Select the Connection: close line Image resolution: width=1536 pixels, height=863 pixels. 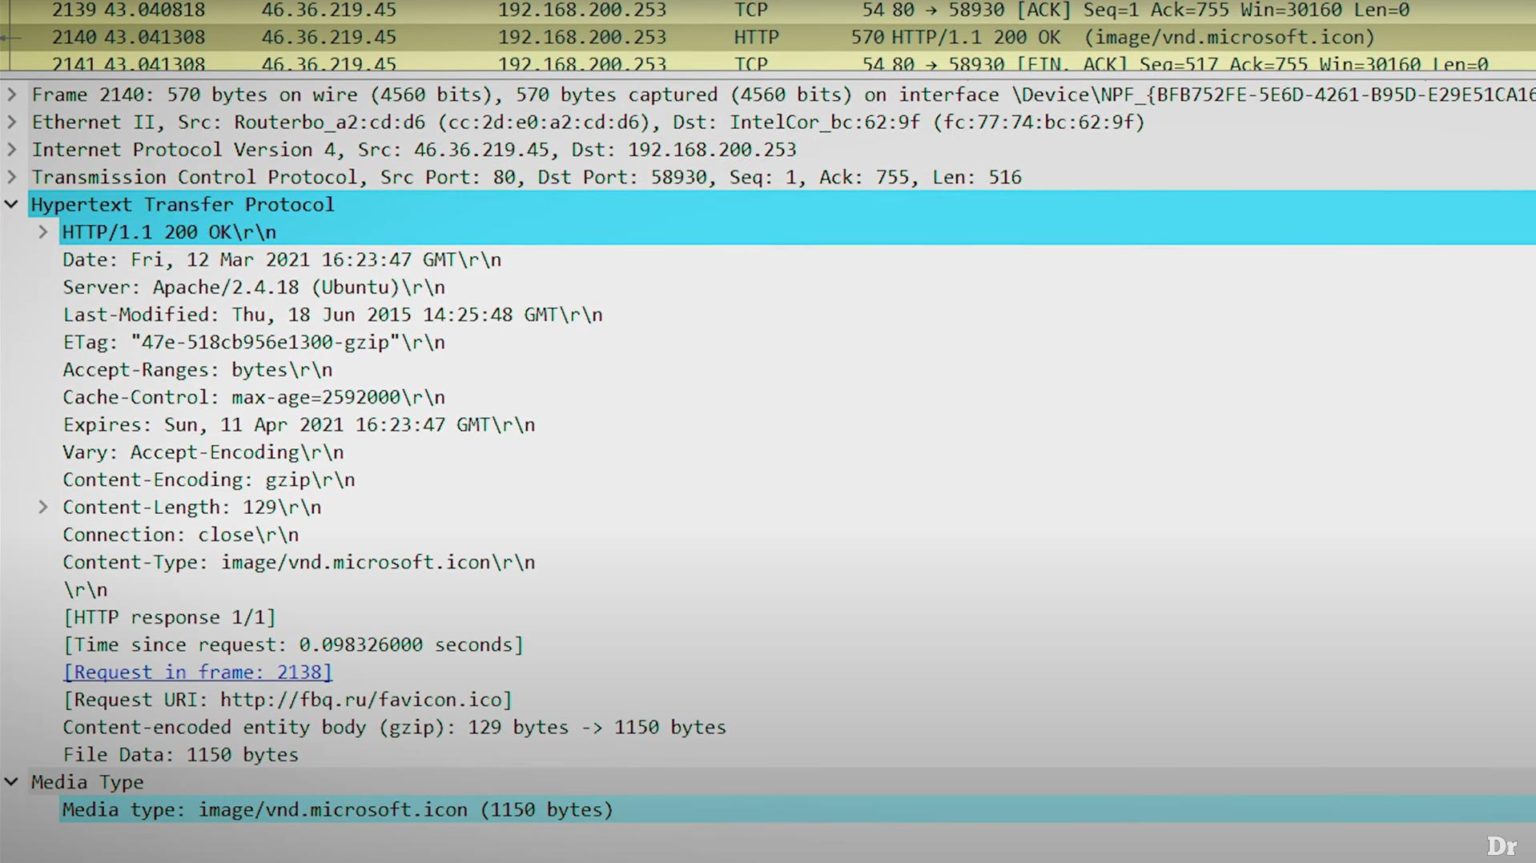(x=181, y=535)
